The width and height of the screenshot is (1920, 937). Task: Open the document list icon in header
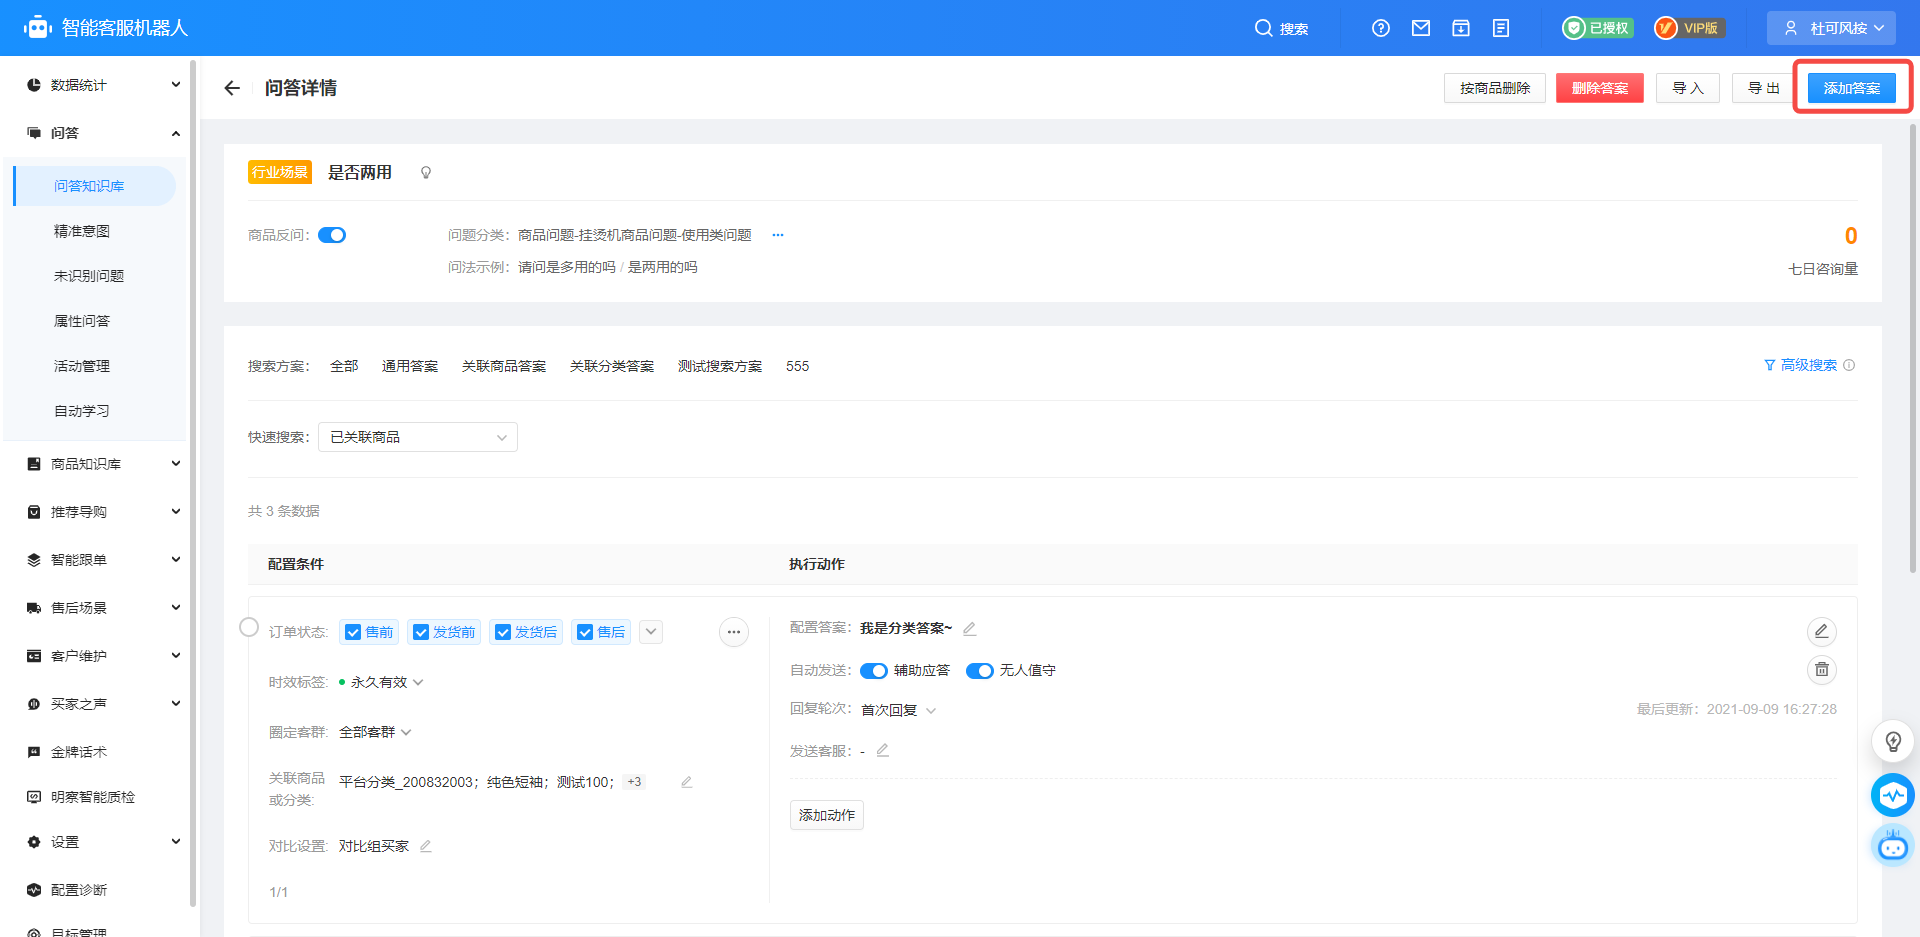click(1501, 28)
